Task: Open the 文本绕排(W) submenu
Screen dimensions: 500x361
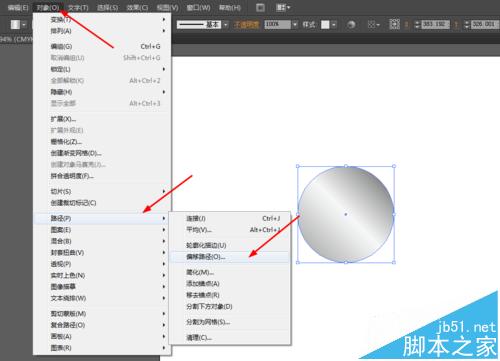Action: 102,298
